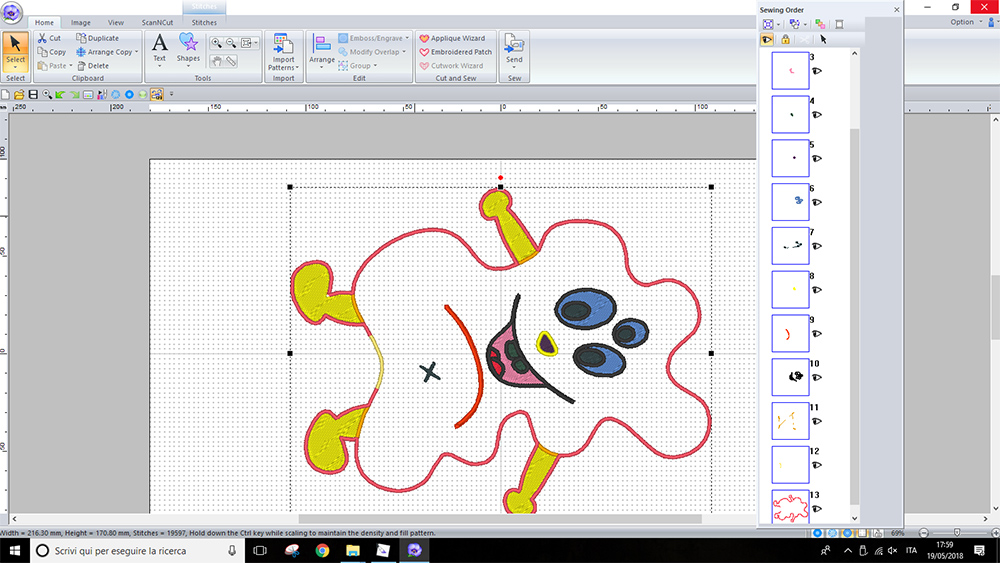The width and height of the screenshot is (1000, 563).
Task: Open the zoom fit dropdown arrow in Tools
Action: pyautogui.click(x=256, y=43)
